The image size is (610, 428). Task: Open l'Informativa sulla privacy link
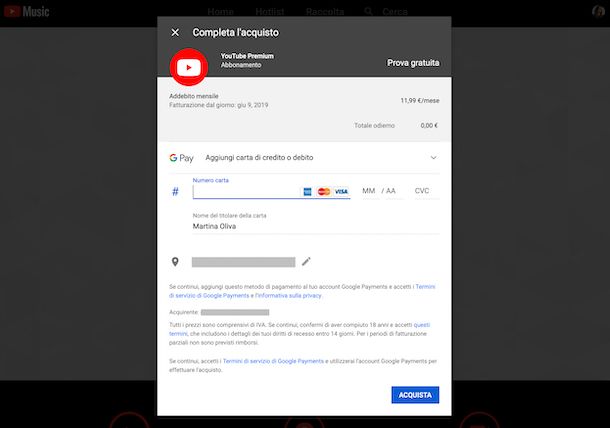click(289, 296)
